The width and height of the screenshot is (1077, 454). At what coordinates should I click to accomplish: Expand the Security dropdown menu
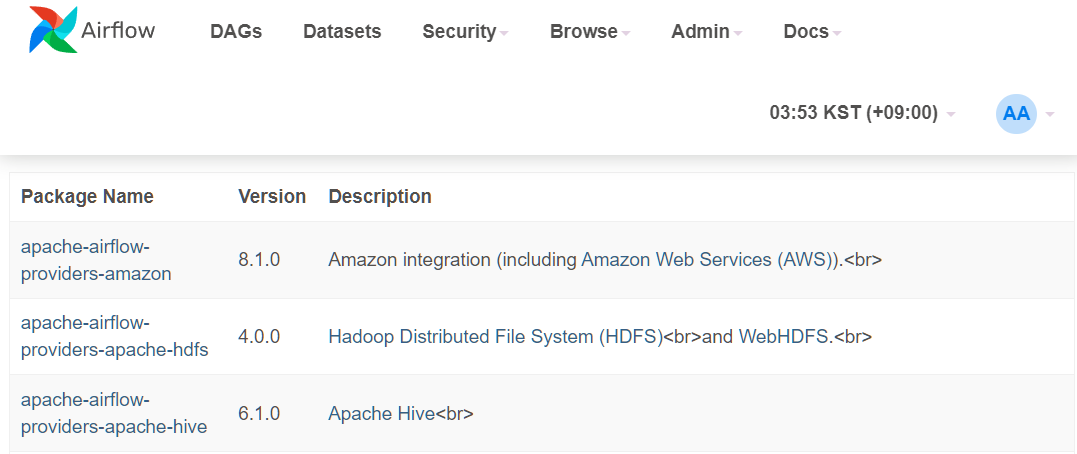coord(465,32)
